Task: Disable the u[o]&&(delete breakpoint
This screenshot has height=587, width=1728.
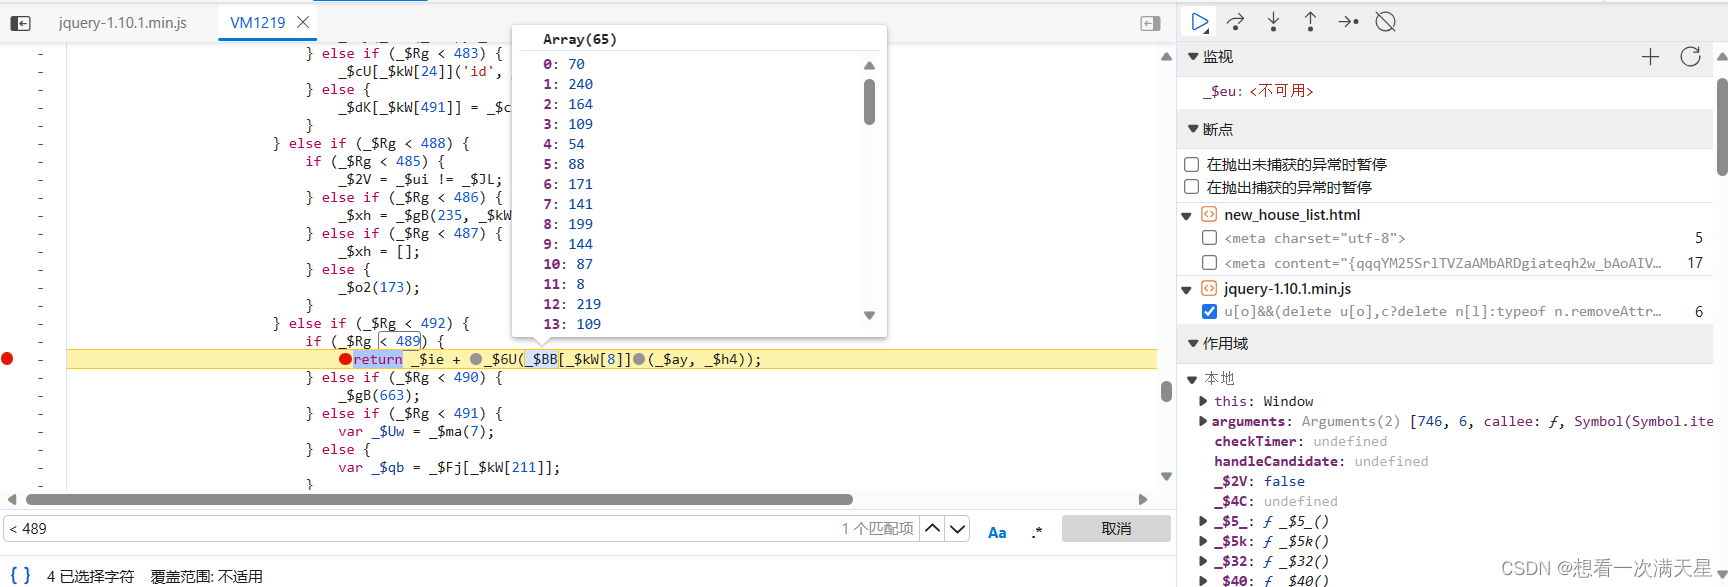Action: click(x=1209, y=312)
